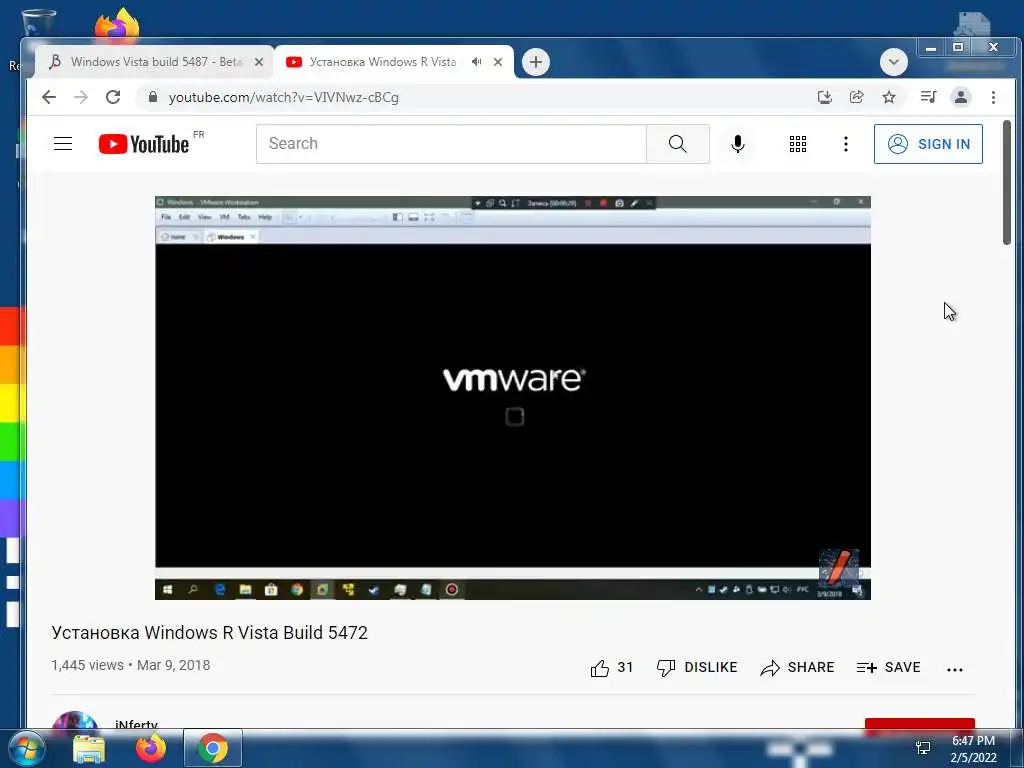Click the DISLIKE button
The height and width of the screenshot is (768, 1024).
[697, 667]
